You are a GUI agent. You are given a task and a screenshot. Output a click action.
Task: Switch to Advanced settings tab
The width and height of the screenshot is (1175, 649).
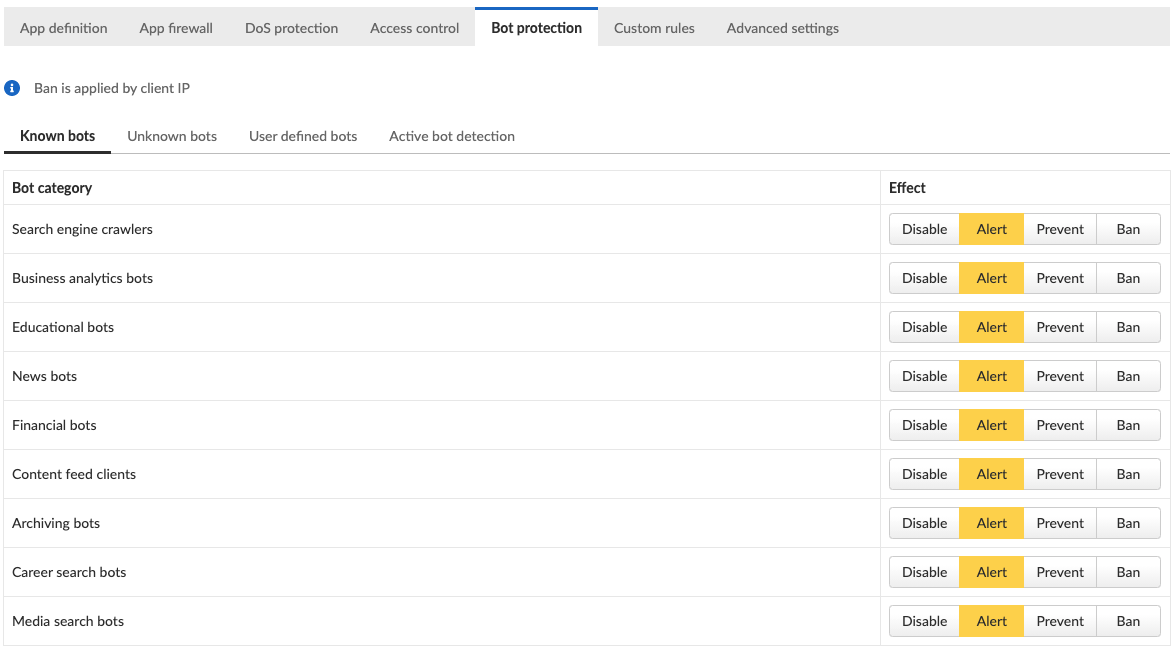[x=782, y=28]
